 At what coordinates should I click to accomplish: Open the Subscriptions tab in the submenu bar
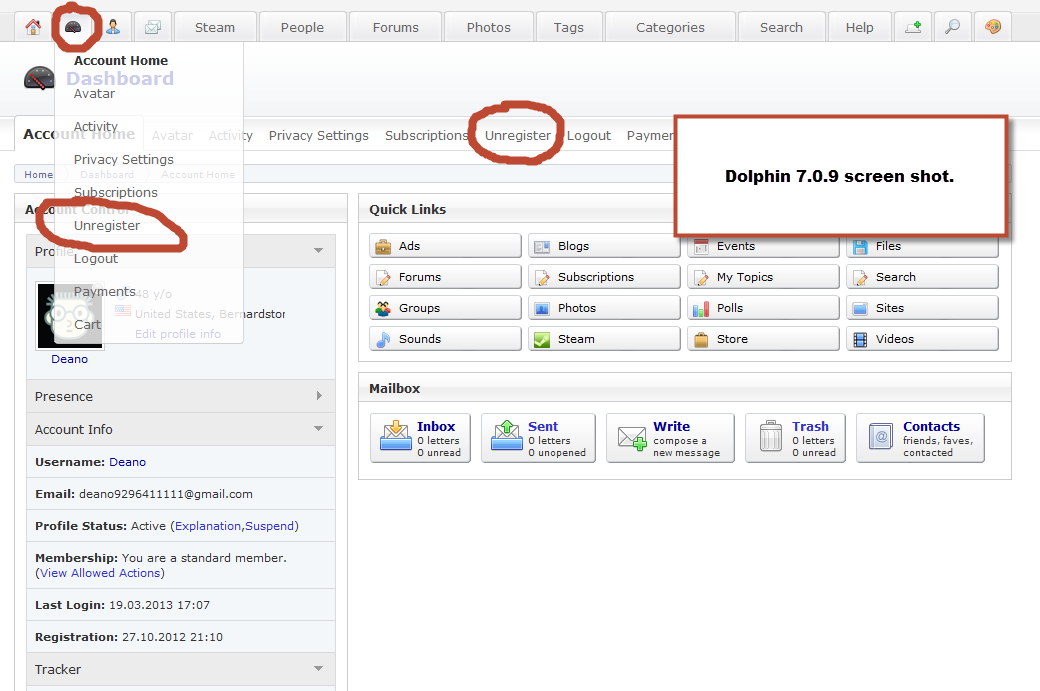pos(426,135)
